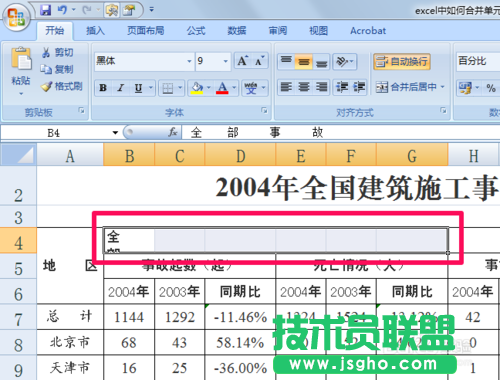The image size is (500, 380).
Task: Toggle underline formatting
Action: click(x=138, y=88)
